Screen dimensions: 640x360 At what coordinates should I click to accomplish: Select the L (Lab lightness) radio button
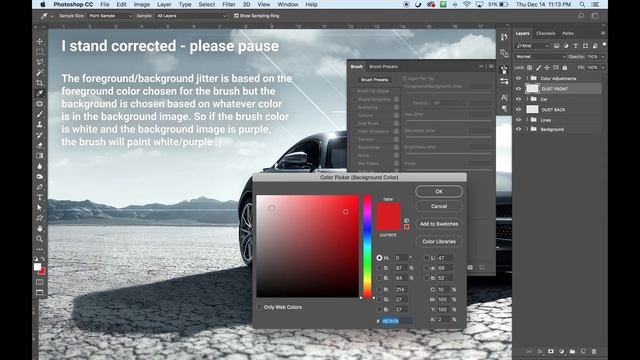coord(427,258)
